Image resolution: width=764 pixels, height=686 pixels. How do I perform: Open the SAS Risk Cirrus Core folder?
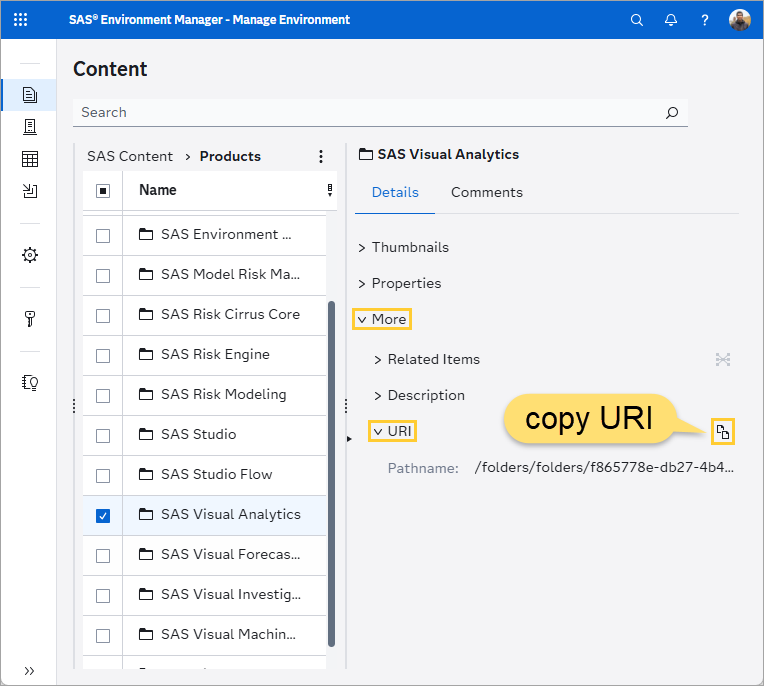(x=230, y=314)
